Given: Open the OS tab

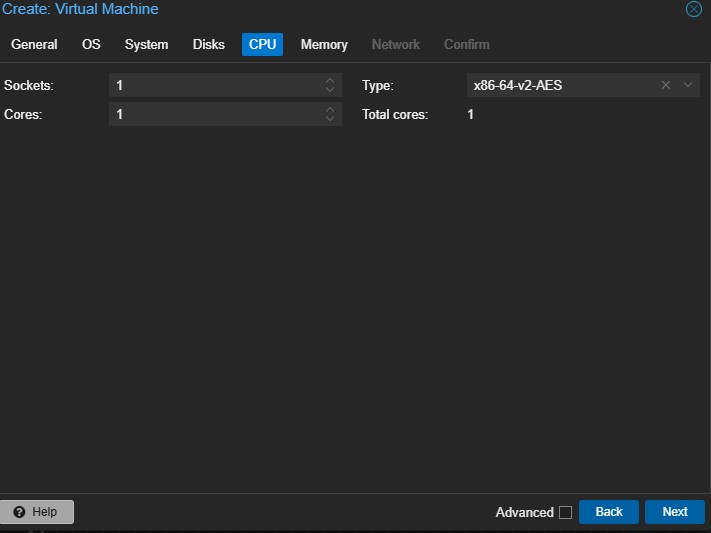Looking at the screenshot, I should tap(91, 44).
